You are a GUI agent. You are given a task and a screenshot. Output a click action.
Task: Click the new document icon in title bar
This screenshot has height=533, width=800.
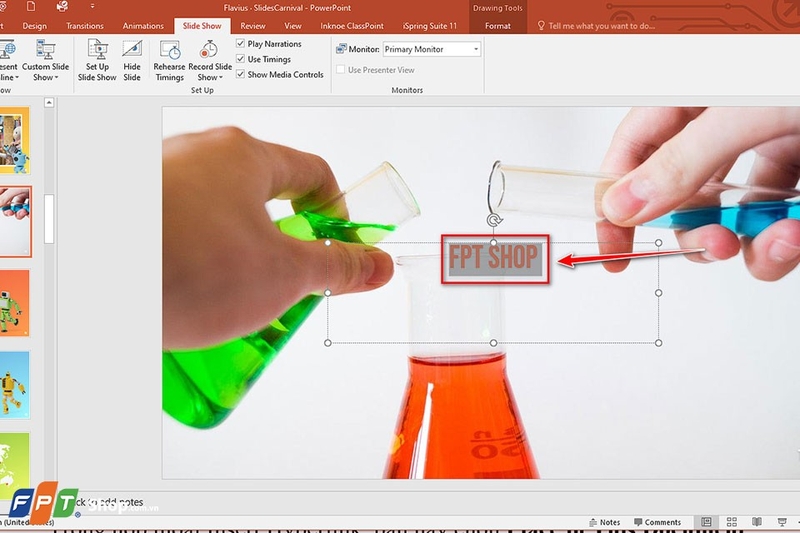pyautogui.click(x=31, y=7)
